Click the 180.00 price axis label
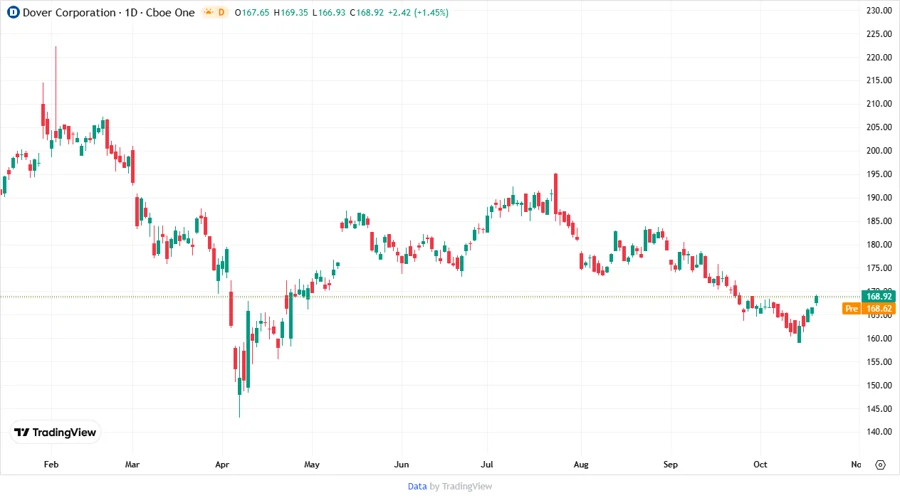The width and height of the screenshot is (900, 498). coord(879,244)
